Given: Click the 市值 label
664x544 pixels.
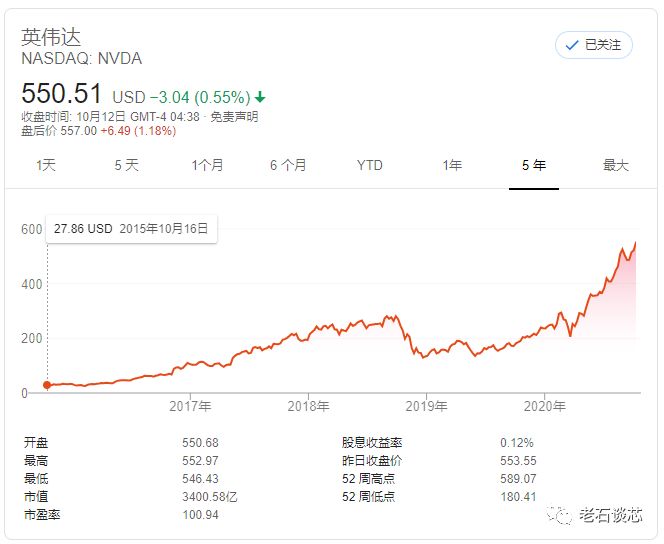Looking at the screenshot, I should (36, 497).
